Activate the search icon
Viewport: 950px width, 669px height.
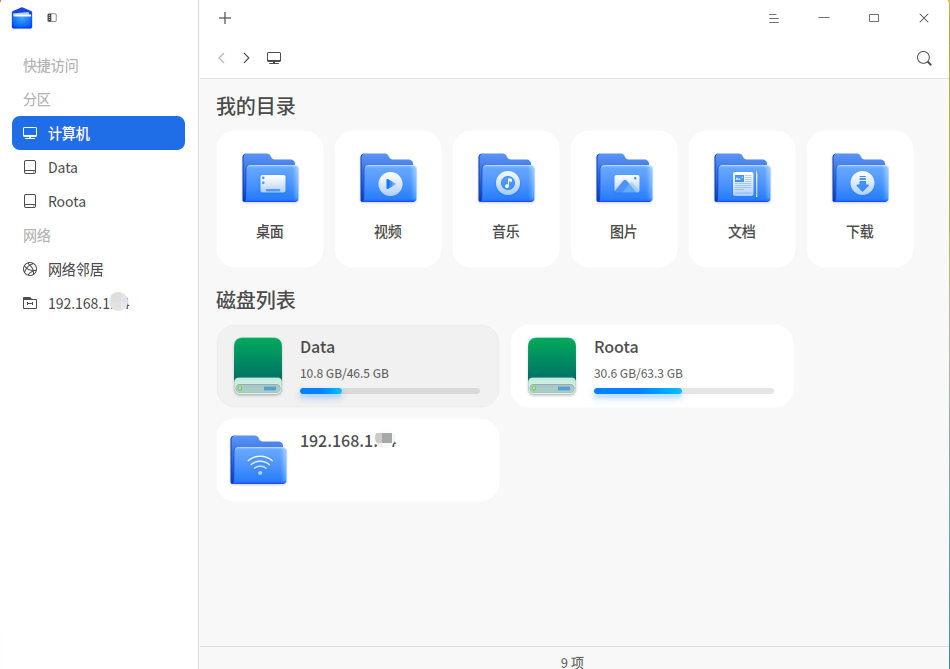pos(923,58)
